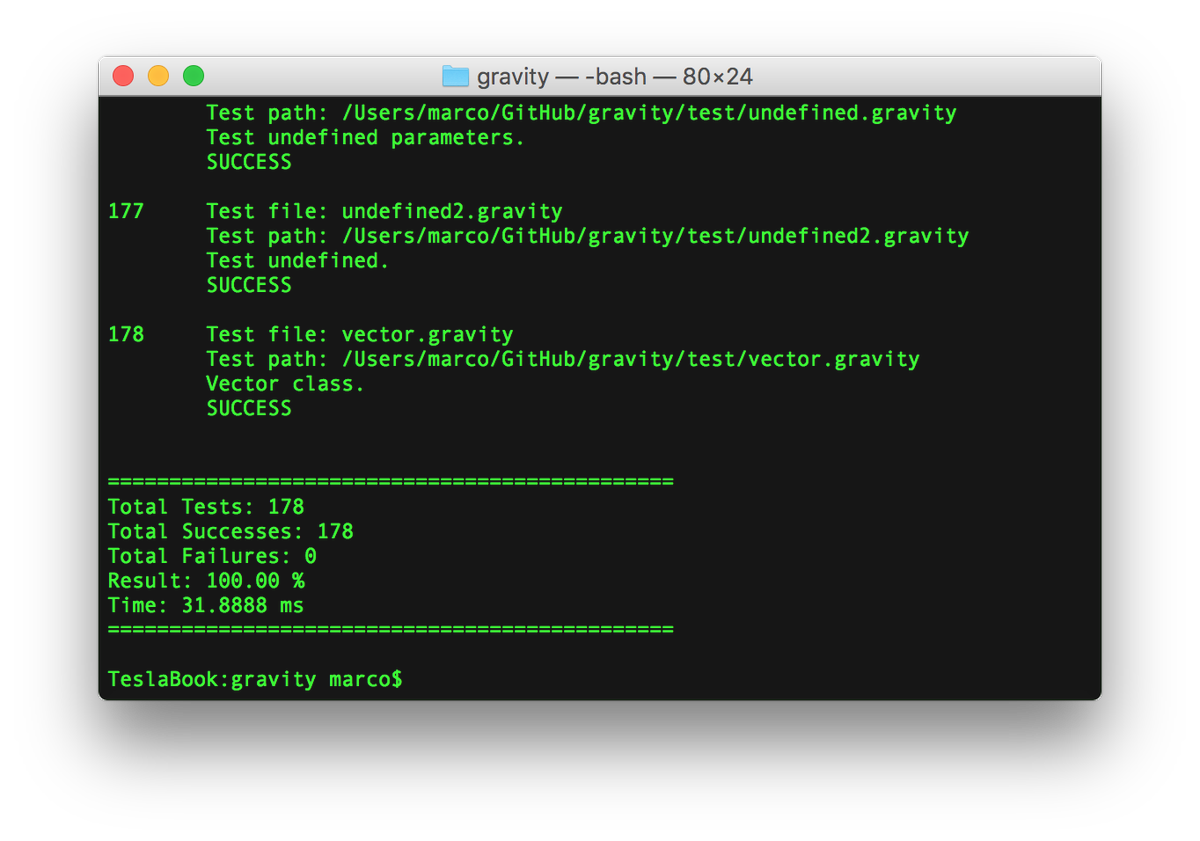
Task: Click the test path ending in undefined2.gravity
Action: (x=587, y=236)
